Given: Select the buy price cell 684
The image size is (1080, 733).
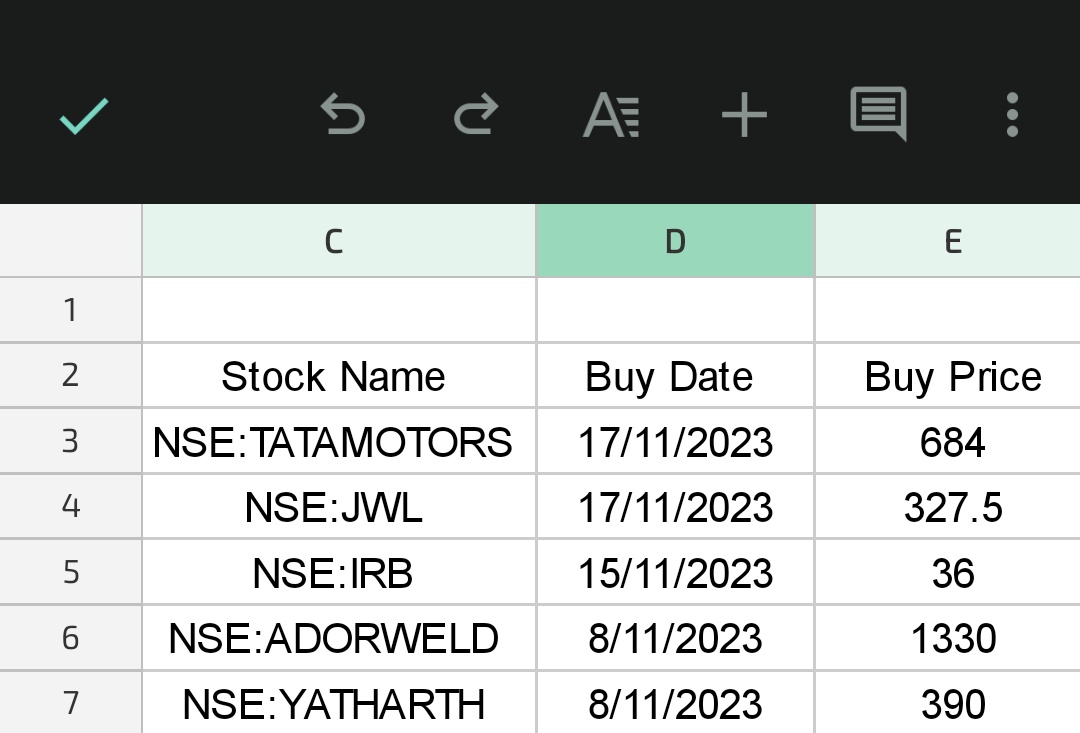Looking at the screenshot, I should click(x=948, y=441).
